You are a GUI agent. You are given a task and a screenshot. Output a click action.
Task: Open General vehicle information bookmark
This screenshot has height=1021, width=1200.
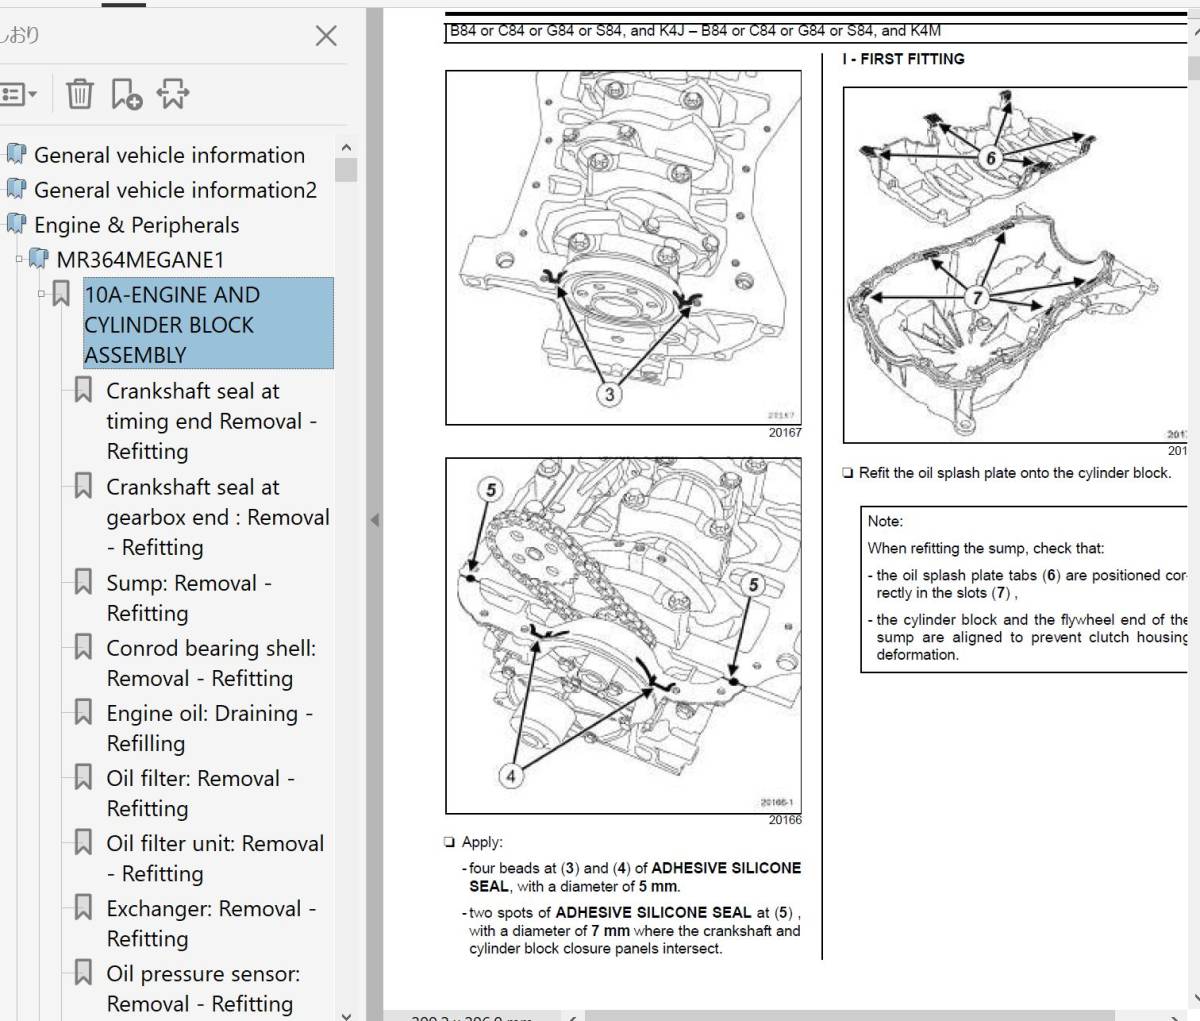169,155
